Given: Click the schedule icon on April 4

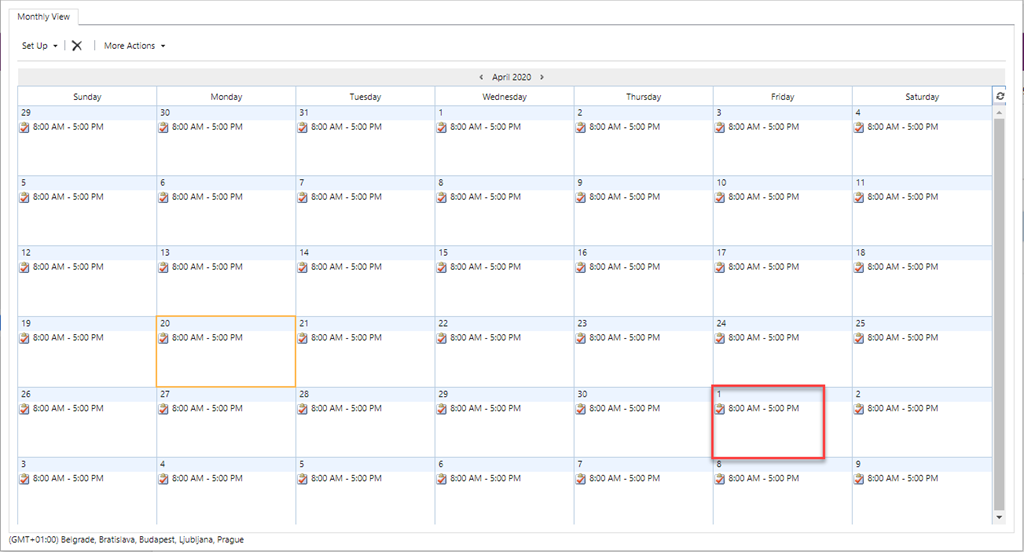Looking at the screenshot, I should click(x=859, y=128).
